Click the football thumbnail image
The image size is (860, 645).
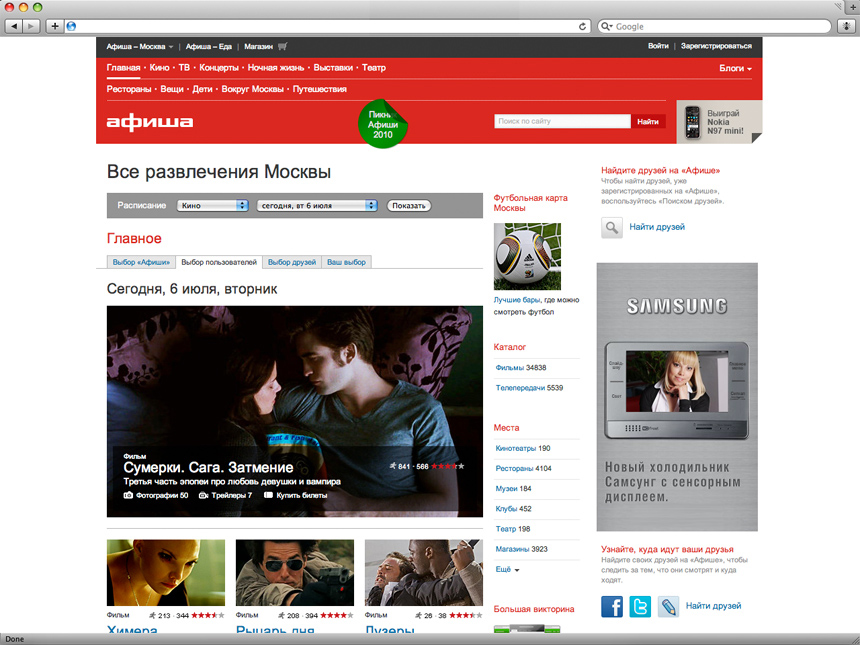coord(527,256)
